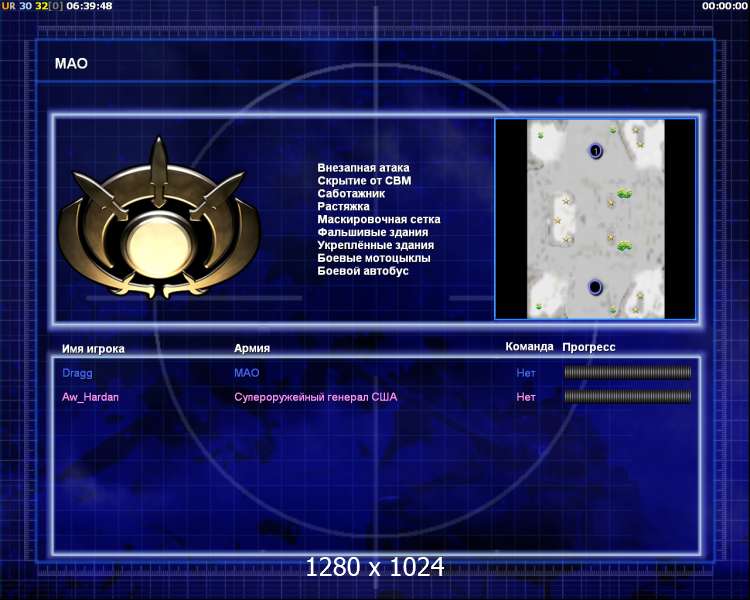Screen dimensions: 750x600
Task: Click the 'UR 30 32' counter readout
Action: (x=32, y=6)
